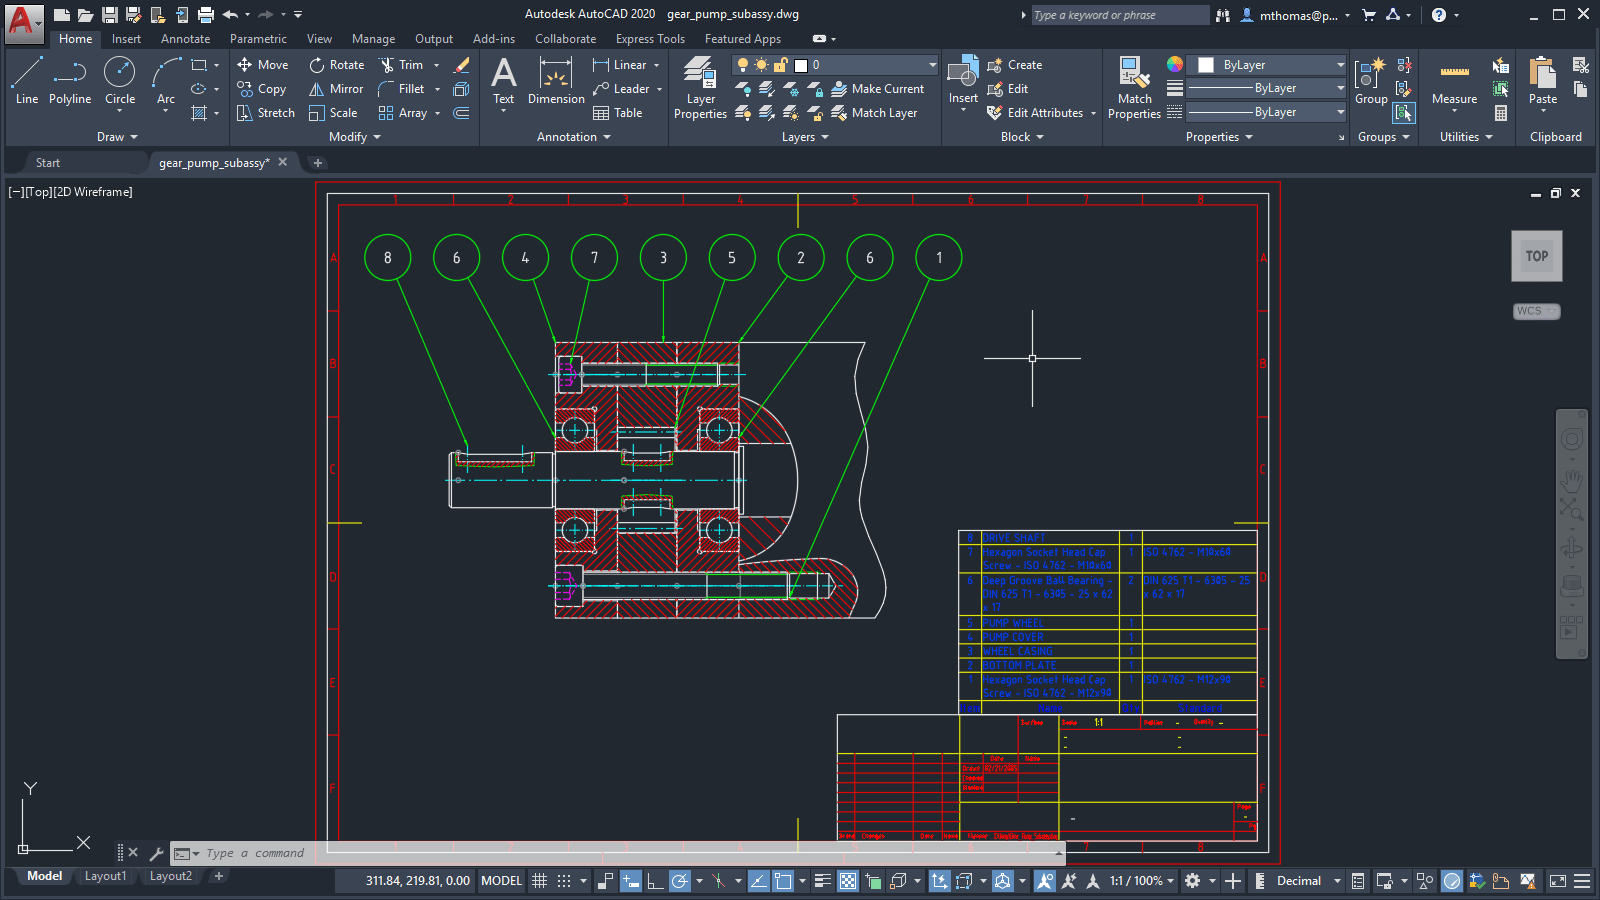Click the Polyline tool icon
Viewport: 1600px width, 900px height.
click(70, 73)
